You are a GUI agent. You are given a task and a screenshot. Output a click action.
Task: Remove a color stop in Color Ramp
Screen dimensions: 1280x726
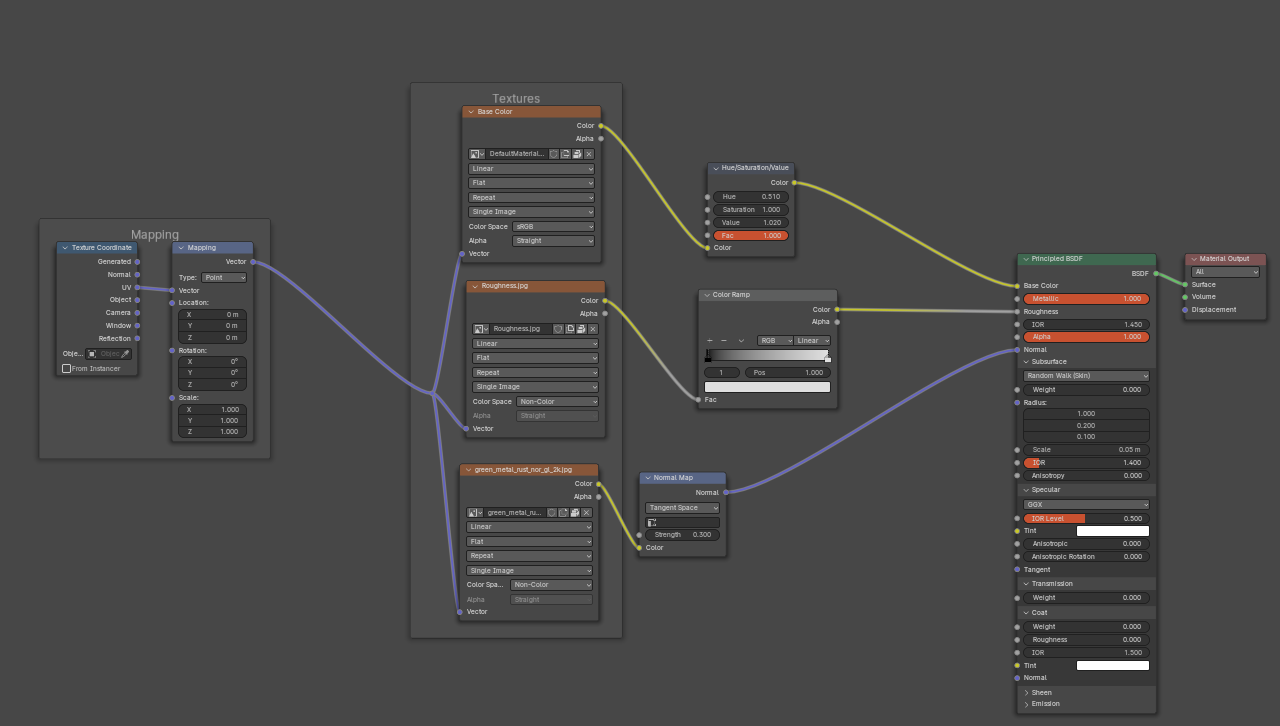724,341
